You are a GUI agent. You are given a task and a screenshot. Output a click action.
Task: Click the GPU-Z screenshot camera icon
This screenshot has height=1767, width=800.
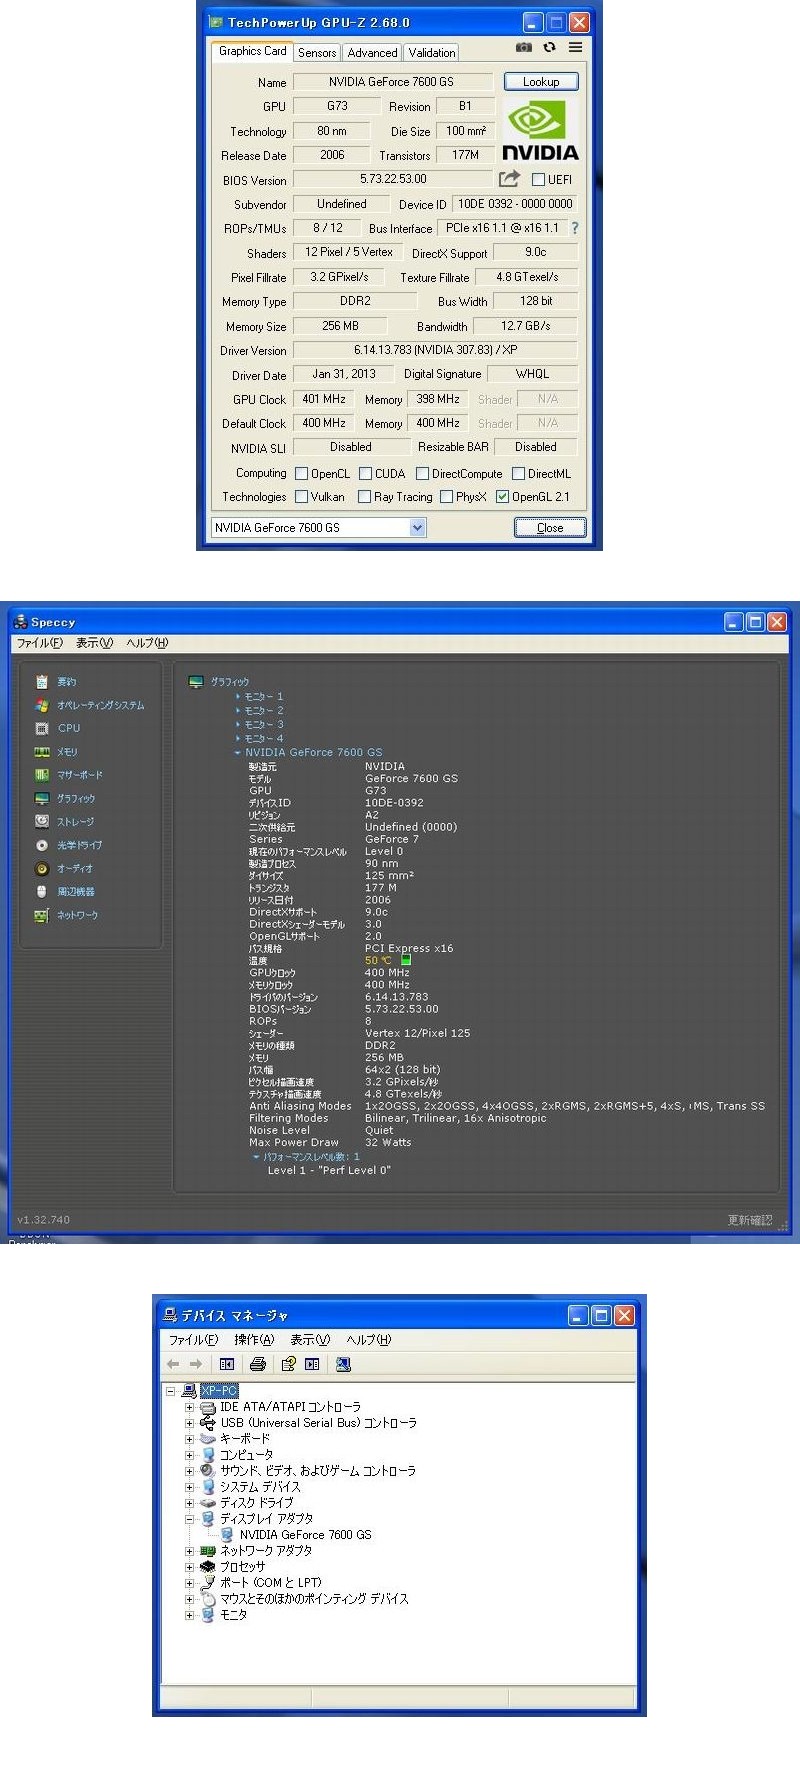pos(523,47)
